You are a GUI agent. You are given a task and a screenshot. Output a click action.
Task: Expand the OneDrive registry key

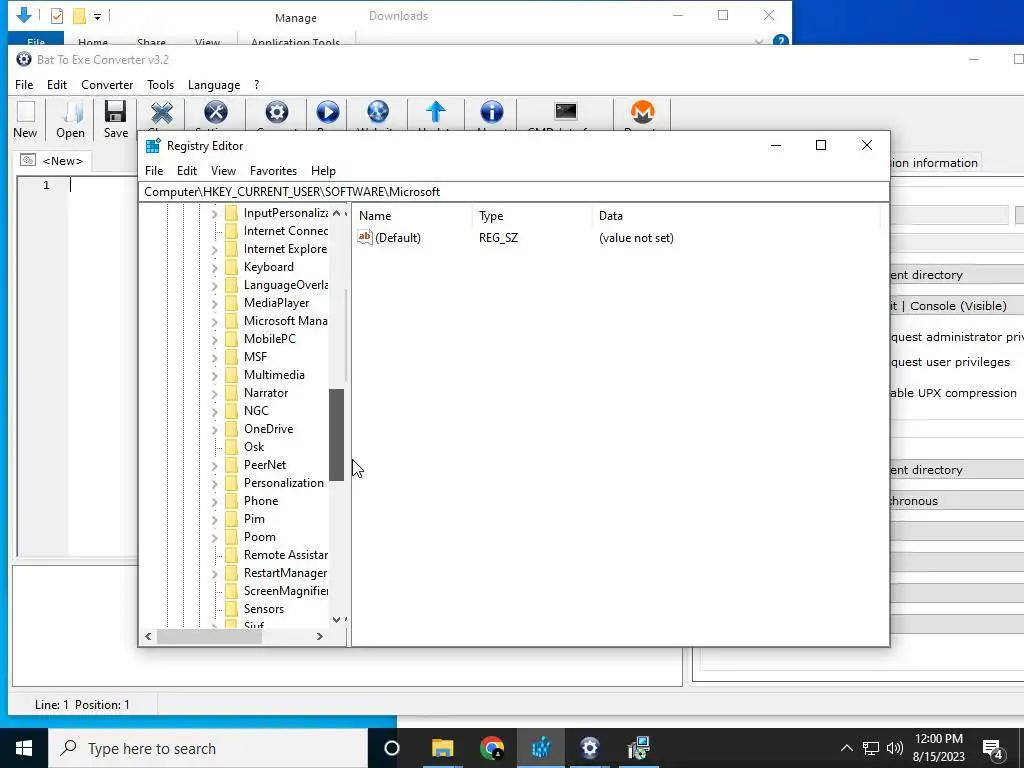[214, 429]
